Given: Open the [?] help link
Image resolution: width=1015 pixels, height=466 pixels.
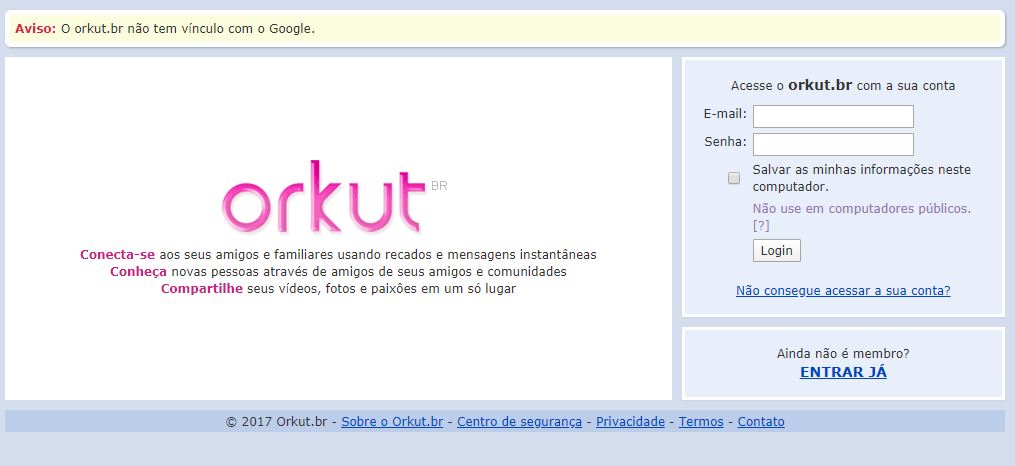Looking at the screenshot, I should 761,226.
